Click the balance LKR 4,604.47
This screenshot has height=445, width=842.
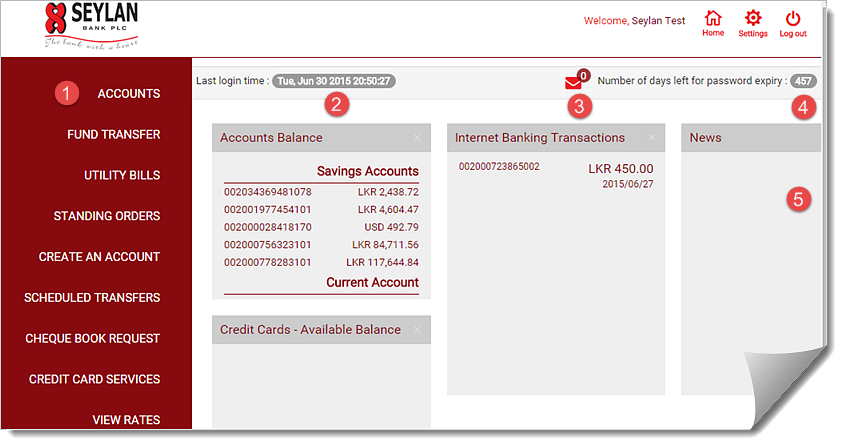388,210
